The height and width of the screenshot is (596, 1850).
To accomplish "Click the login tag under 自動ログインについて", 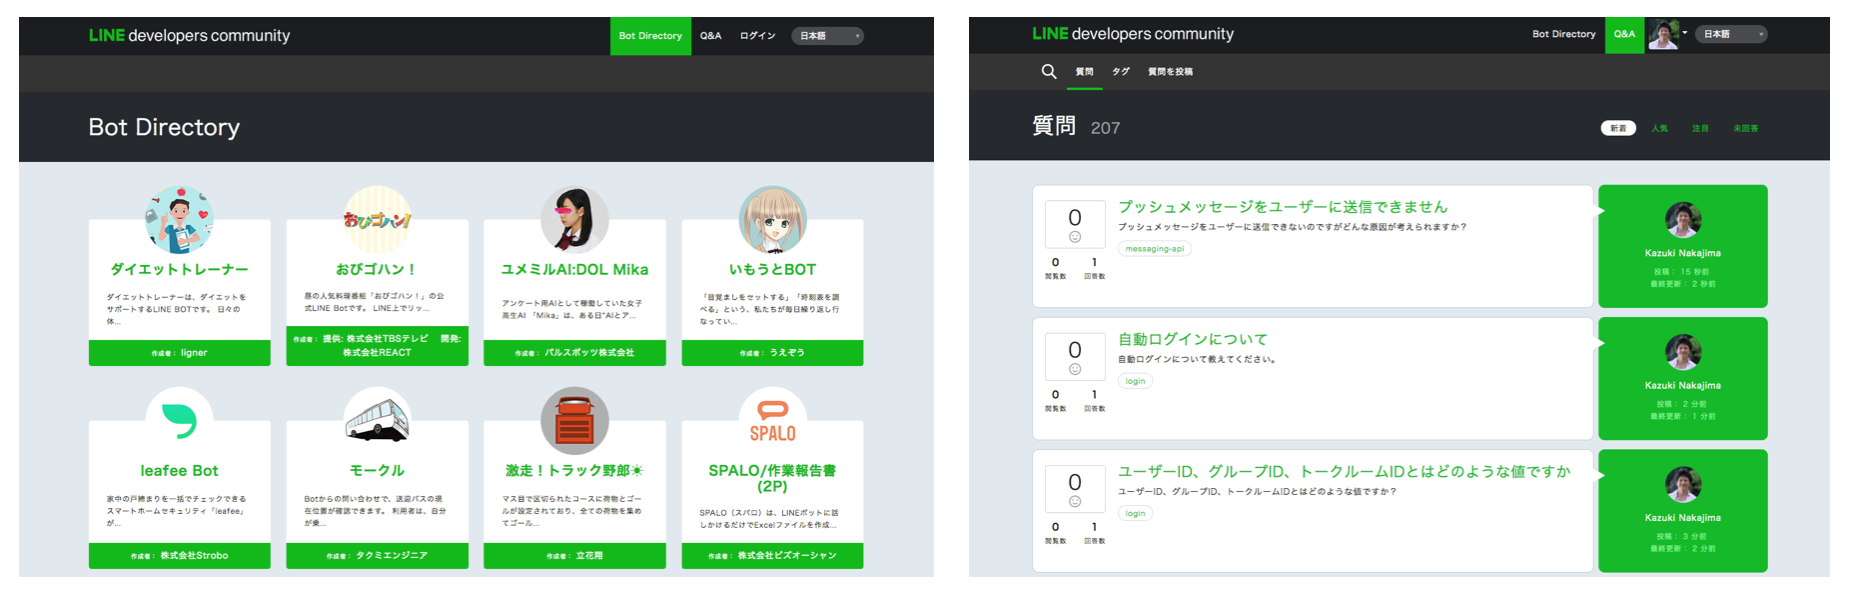I will coord(1135,381).
